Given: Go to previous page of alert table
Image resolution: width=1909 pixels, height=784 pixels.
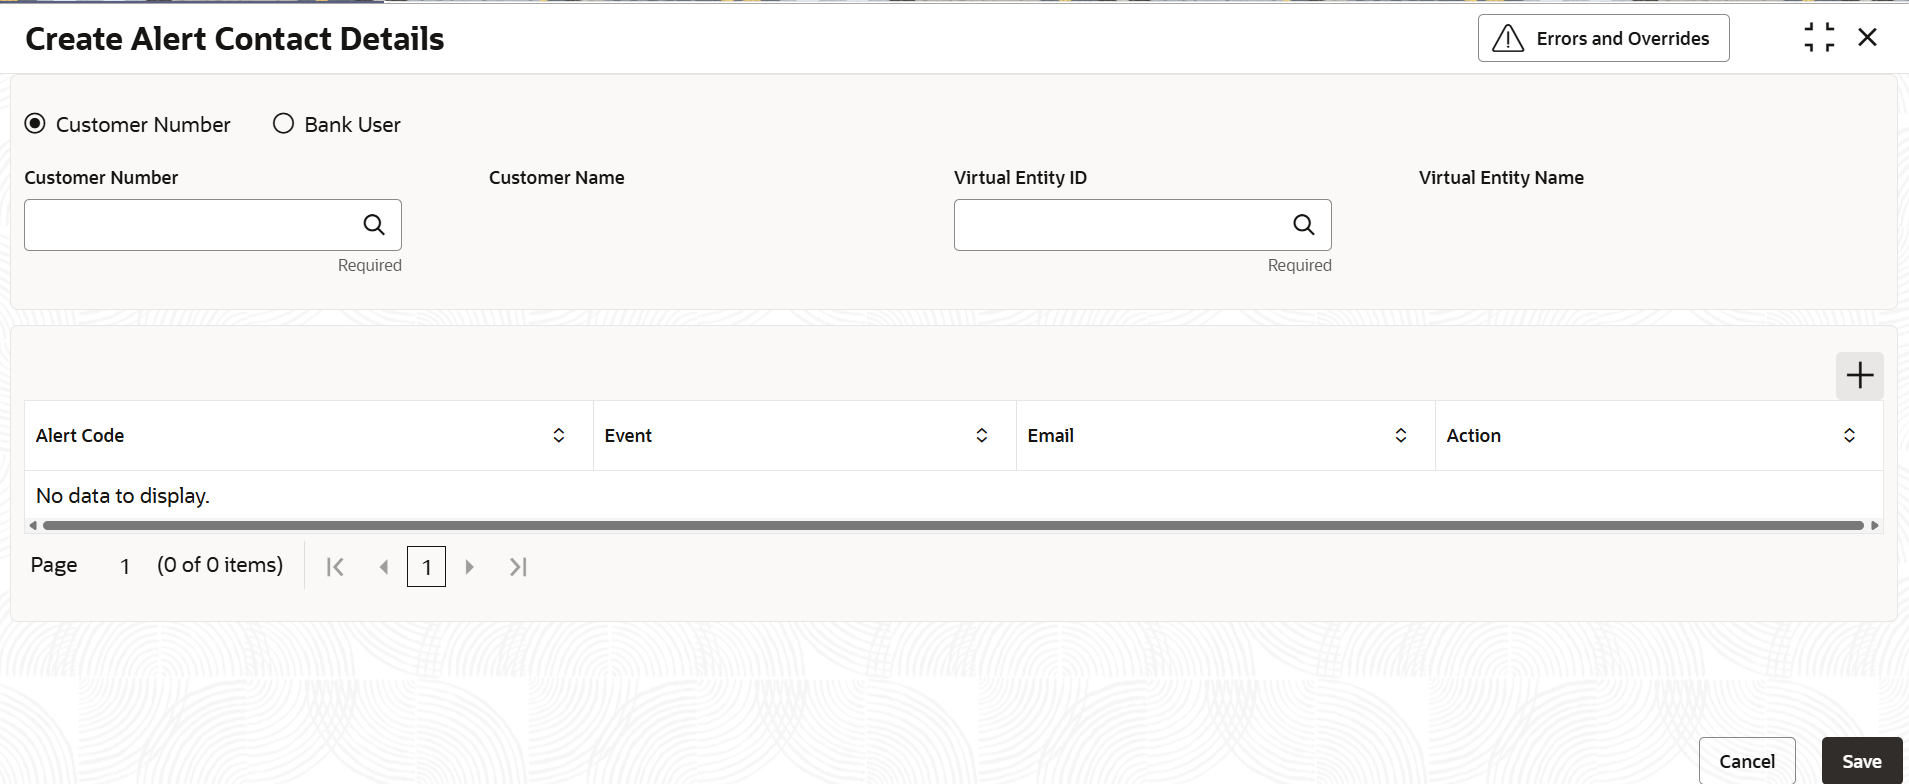Looking at the screenshot, I should tap(383, 567).
